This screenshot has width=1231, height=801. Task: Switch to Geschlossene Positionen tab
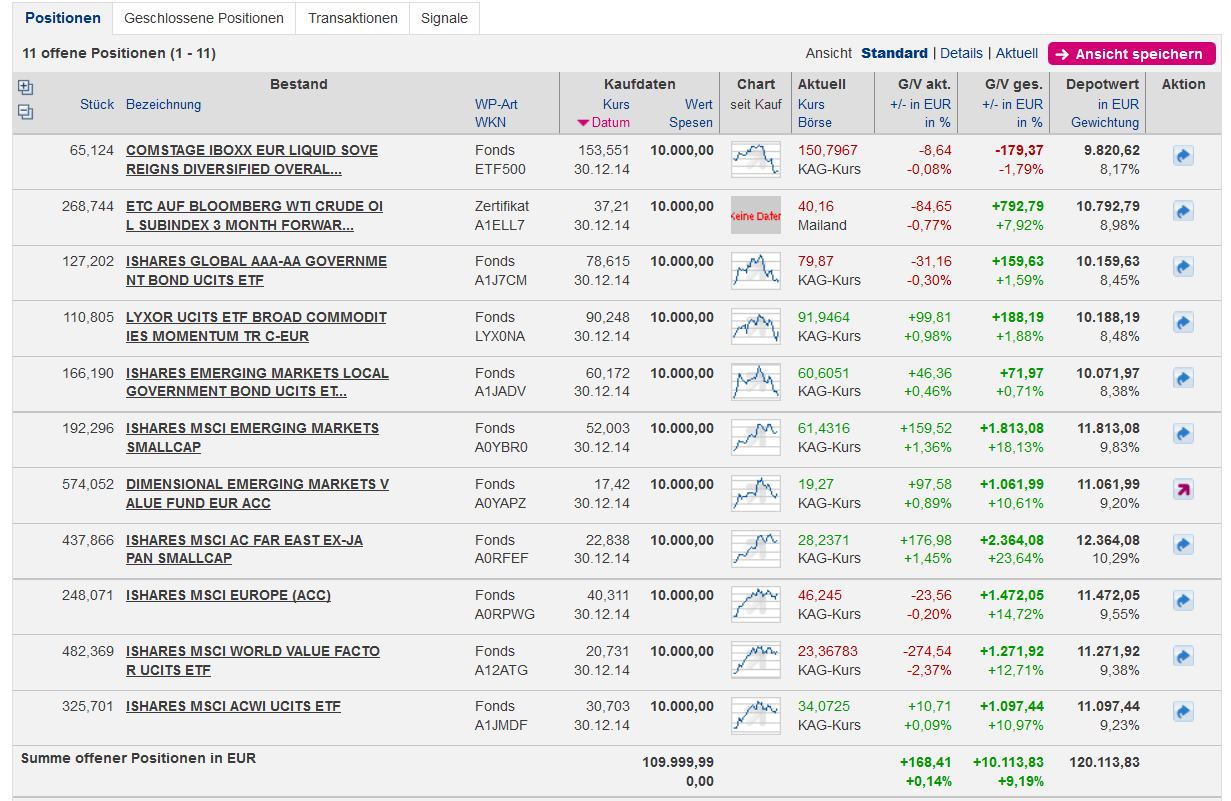coord(204,18)
